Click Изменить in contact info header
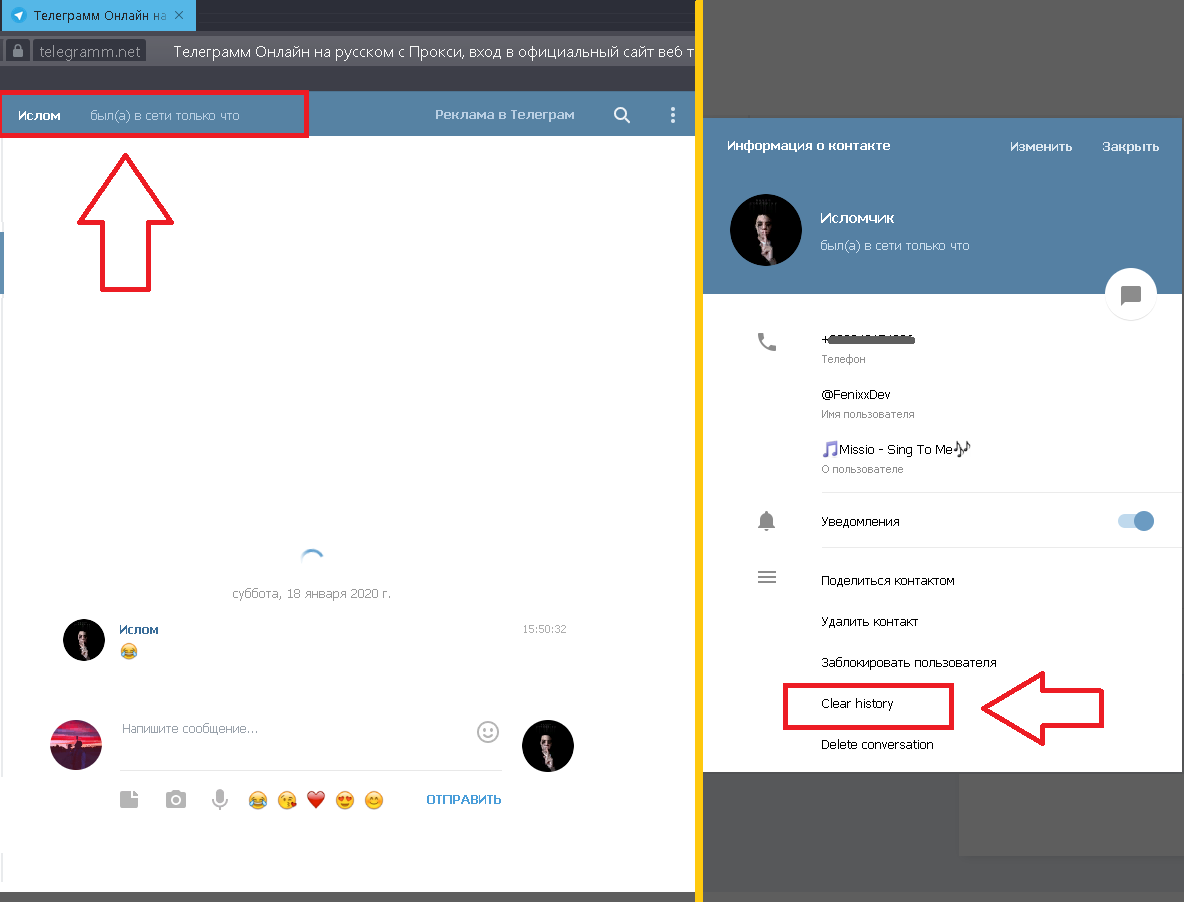The height and width of the screenshot is (902, 1184). [x=1041, y=146]
